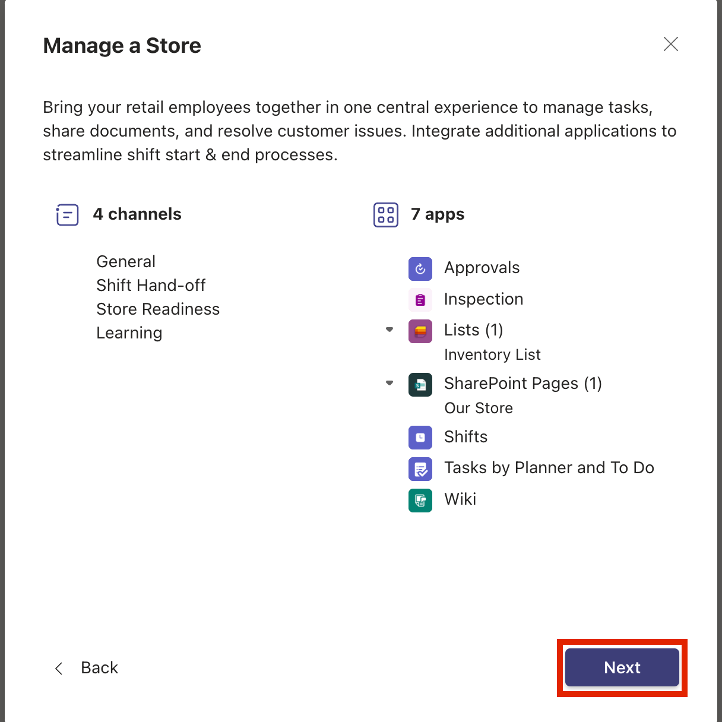
Task: Click the SharePoint Pages (1) label
Action: coord(523,384)
